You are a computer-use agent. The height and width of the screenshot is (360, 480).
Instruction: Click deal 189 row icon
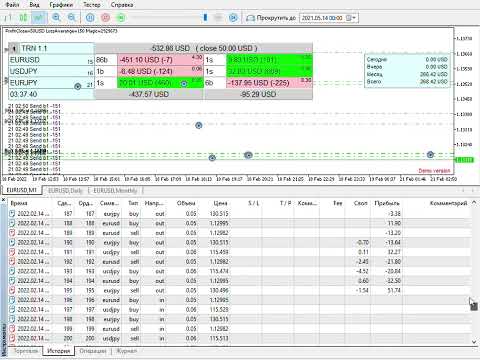[12, 233]
